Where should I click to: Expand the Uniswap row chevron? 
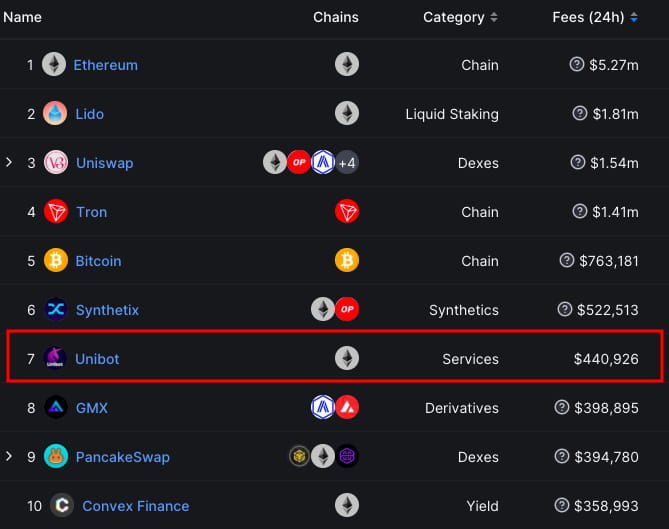click(9, 162)
